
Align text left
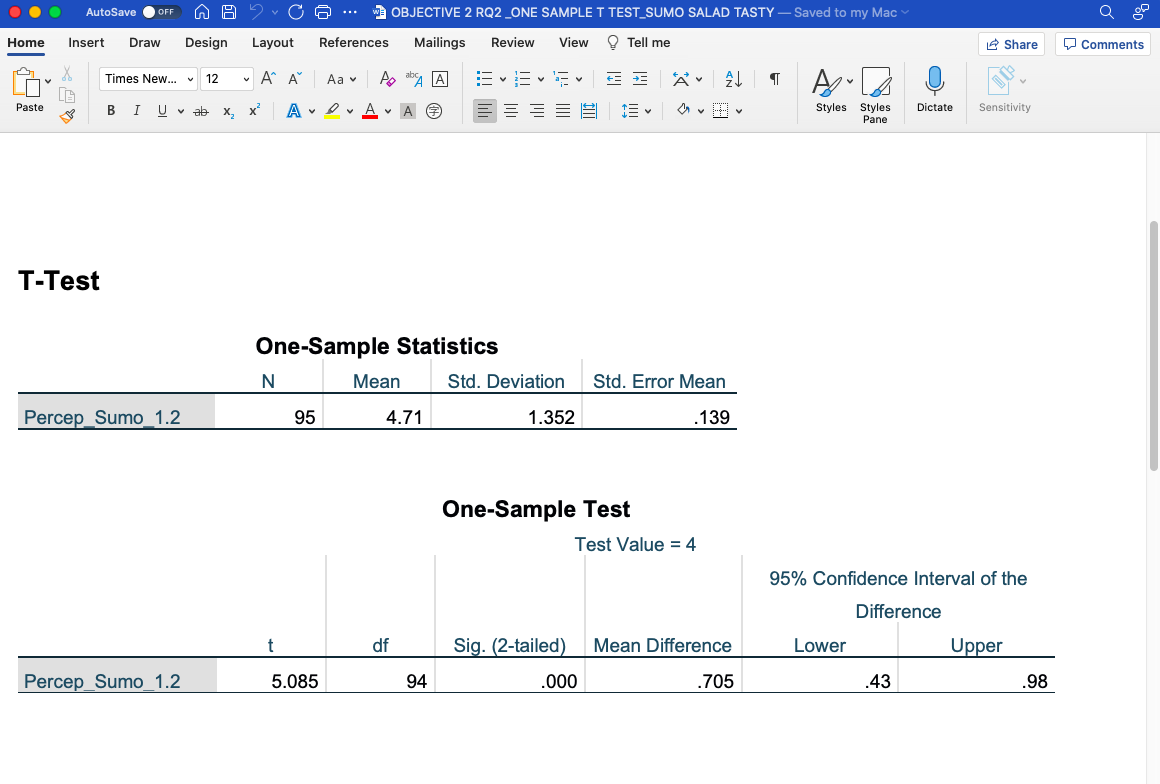coord(485,111)
